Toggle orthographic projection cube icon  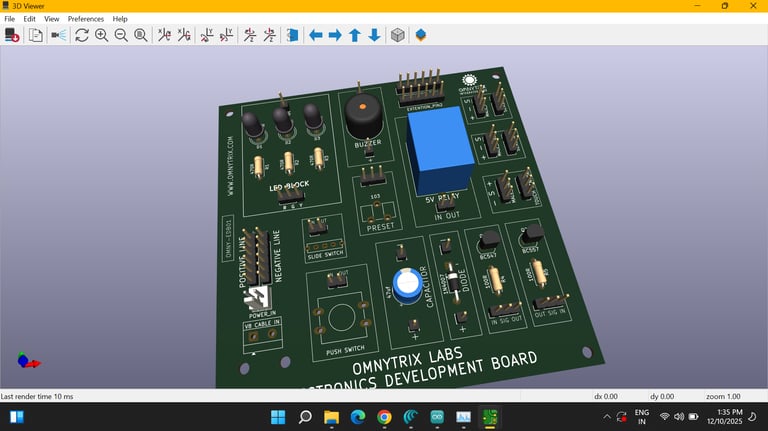click(x=398, y=35)
